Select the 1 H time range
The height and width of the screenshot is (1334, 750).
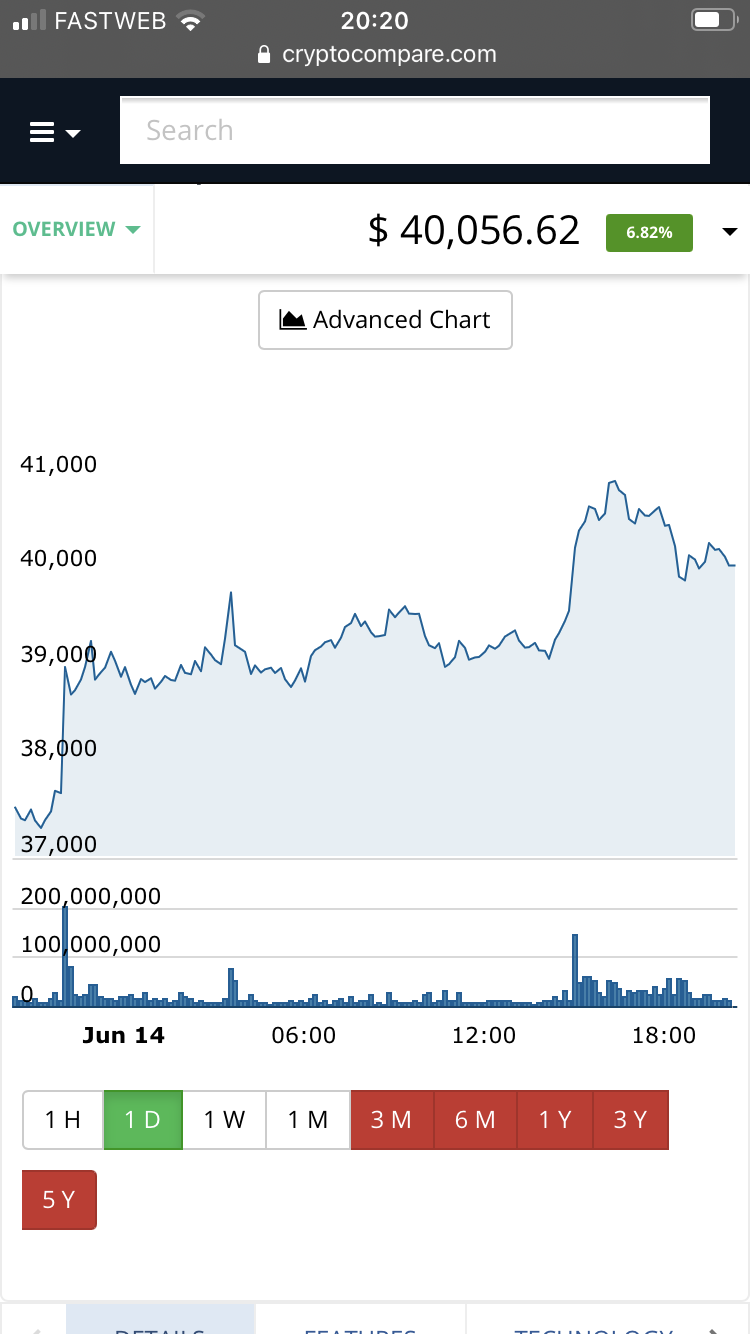coord(63,1120)
